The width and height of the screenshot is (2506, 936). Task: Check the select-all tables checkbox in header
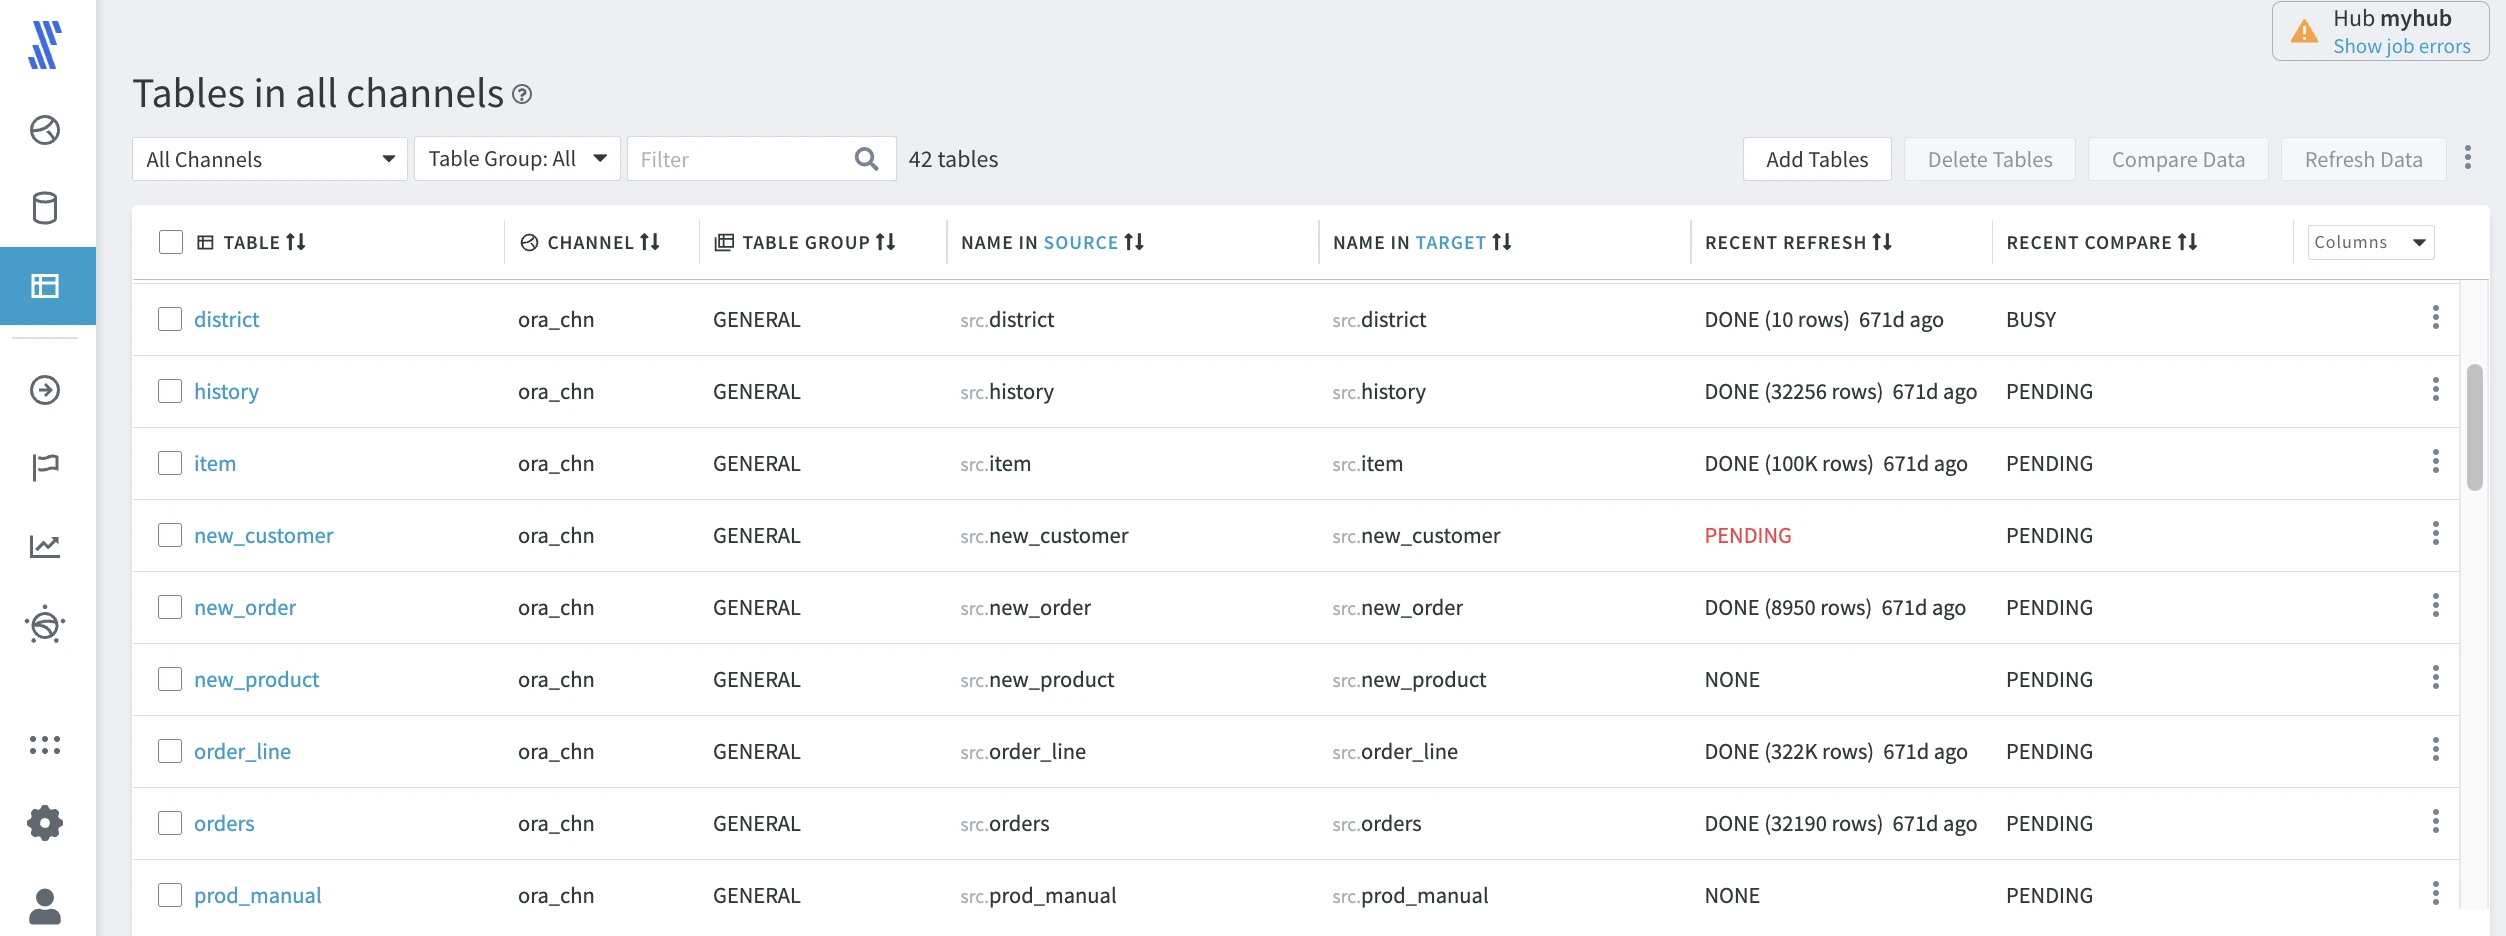tap(171, 242)
